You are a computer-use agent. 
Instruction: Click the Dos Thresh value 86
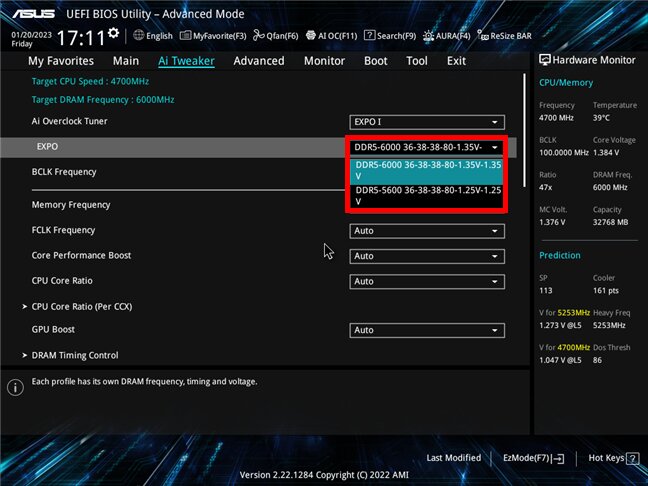coord(597,360)
